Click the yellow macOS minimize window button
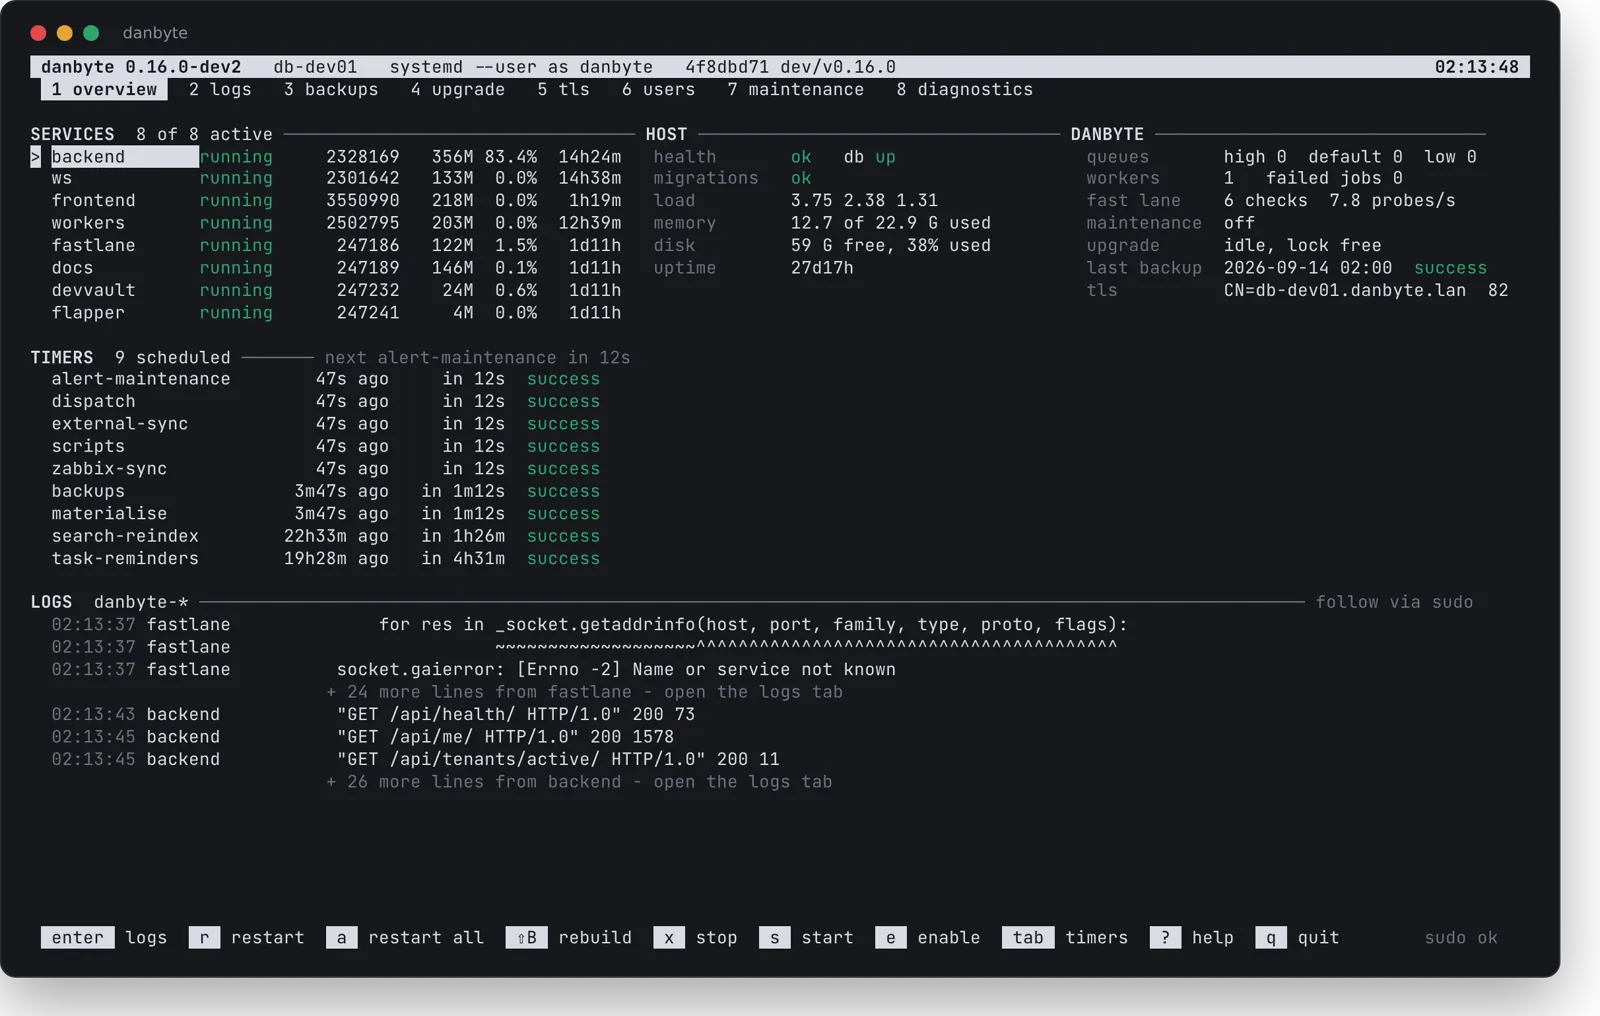This screenshot has width=1600, height=1016. pos(65,33)
